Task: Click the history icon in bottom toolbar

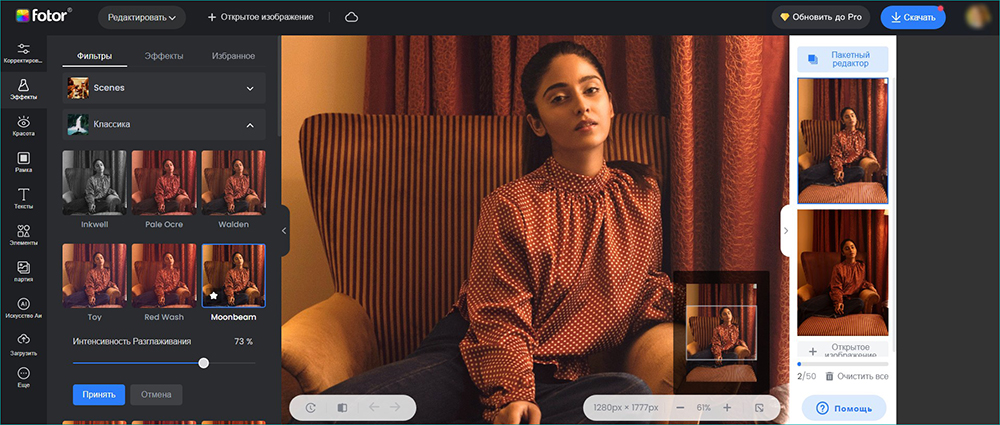Action: point(311,408)
